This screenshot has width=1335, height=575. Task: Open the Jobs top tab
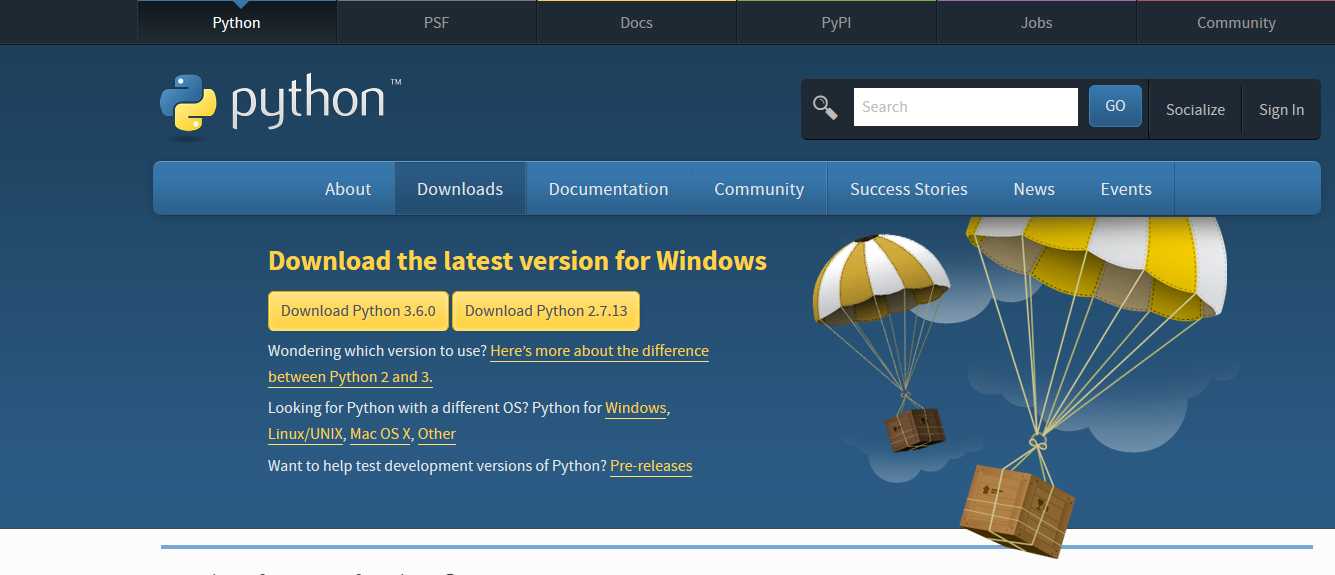coord(1036,23)
